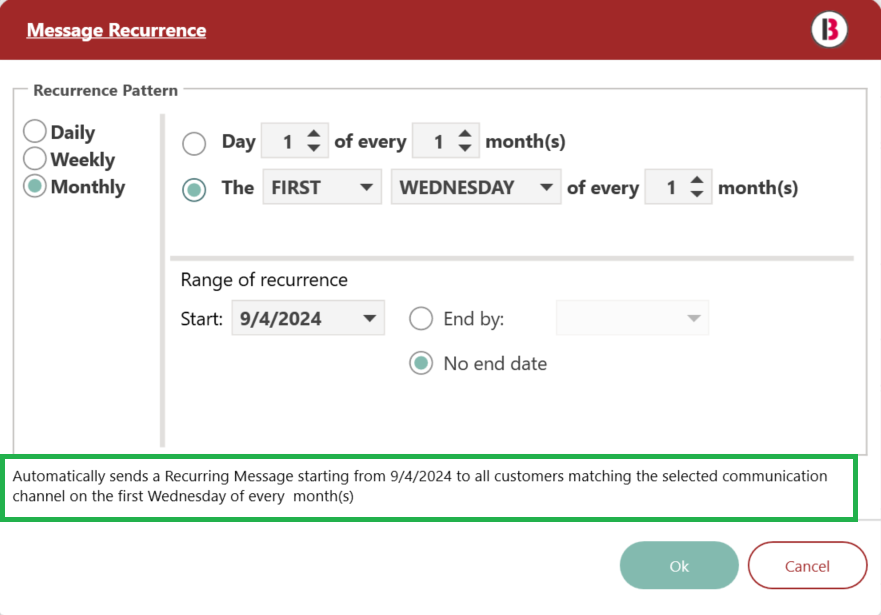Click the B logo icon in header
The height and width of the screenshot is (615, 881).
pyautogui.click(x=829, y=29)
